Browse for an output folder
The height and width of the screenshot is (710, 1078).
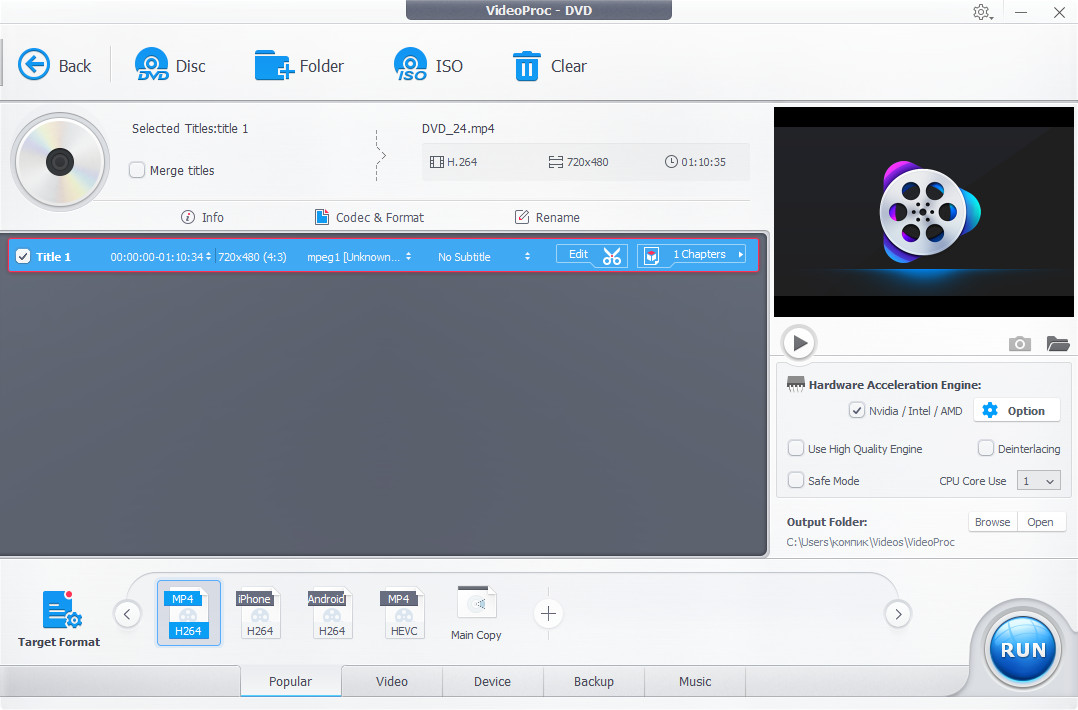(992, 522)
